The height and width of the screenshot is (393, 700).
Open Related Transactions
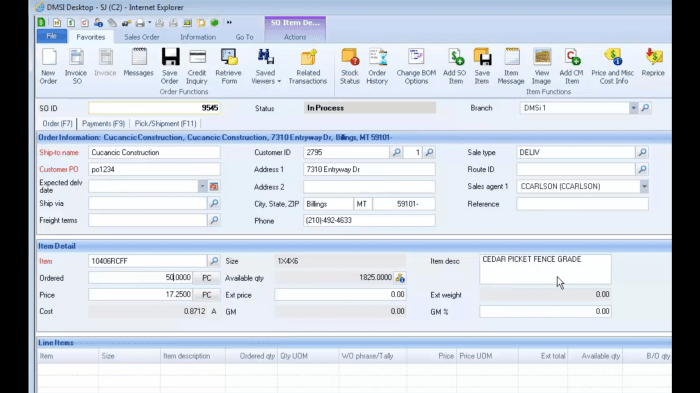pyautogui.click(x=308, y=66)
